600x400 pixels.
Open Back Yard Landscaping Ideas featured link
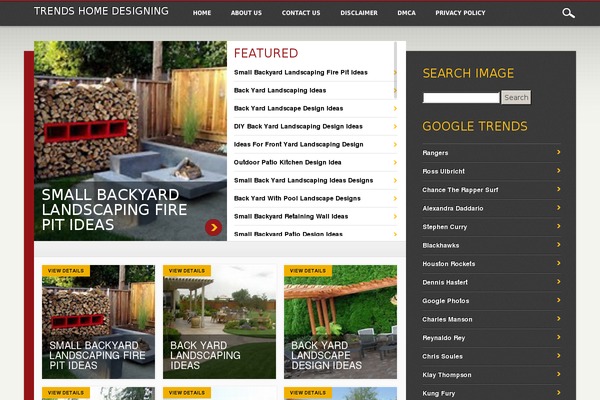point(280,90)
